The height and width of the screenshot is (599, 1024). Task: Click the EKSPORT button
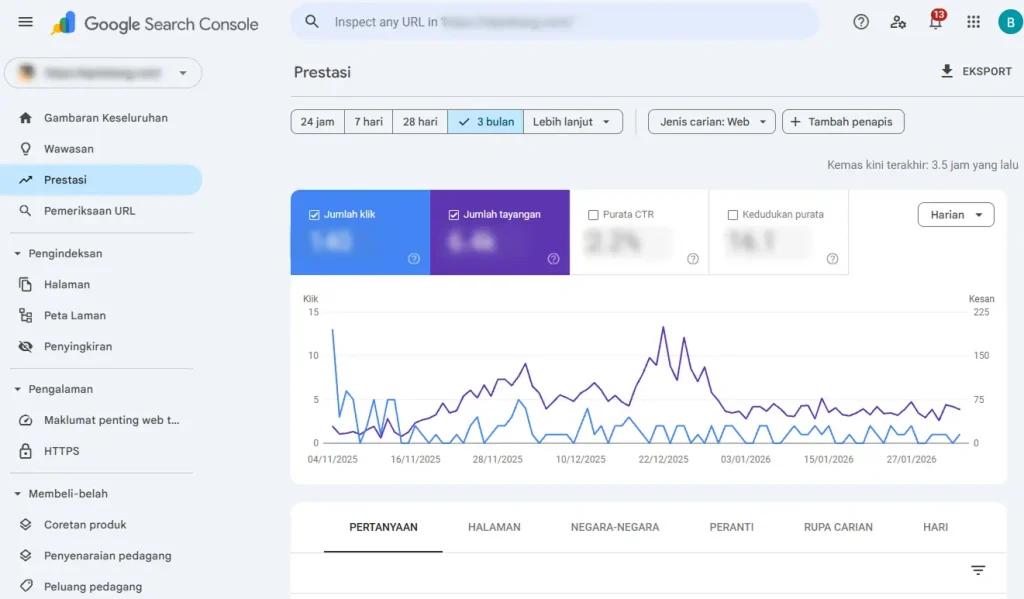point(976,72)
